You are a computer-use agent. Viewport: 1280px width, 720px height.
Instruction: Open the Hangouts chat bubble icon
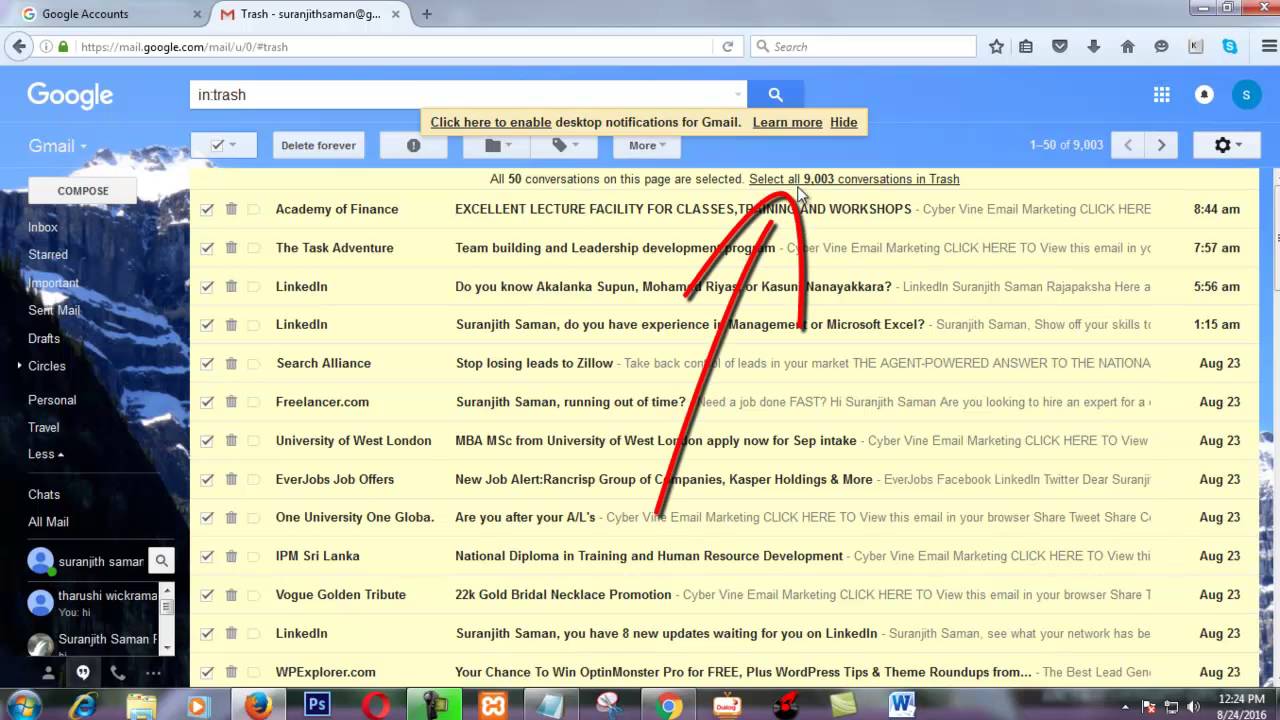click(x=83, y=673)
